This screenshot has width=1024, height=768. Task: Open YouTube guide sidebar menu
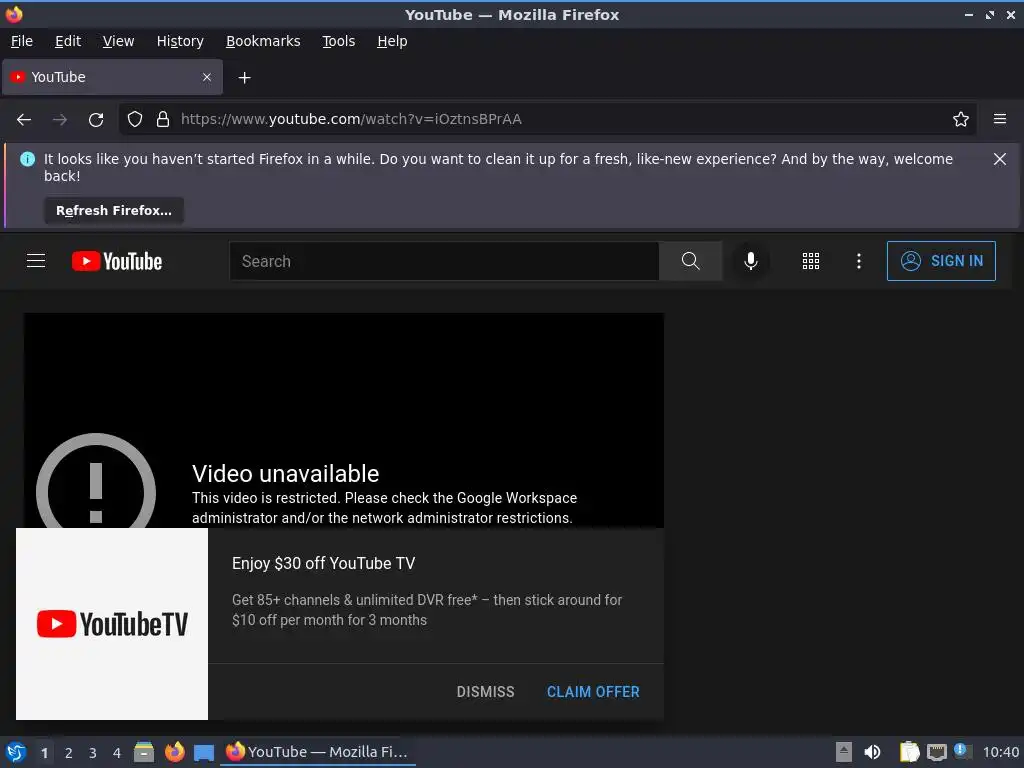coord(36,261)
